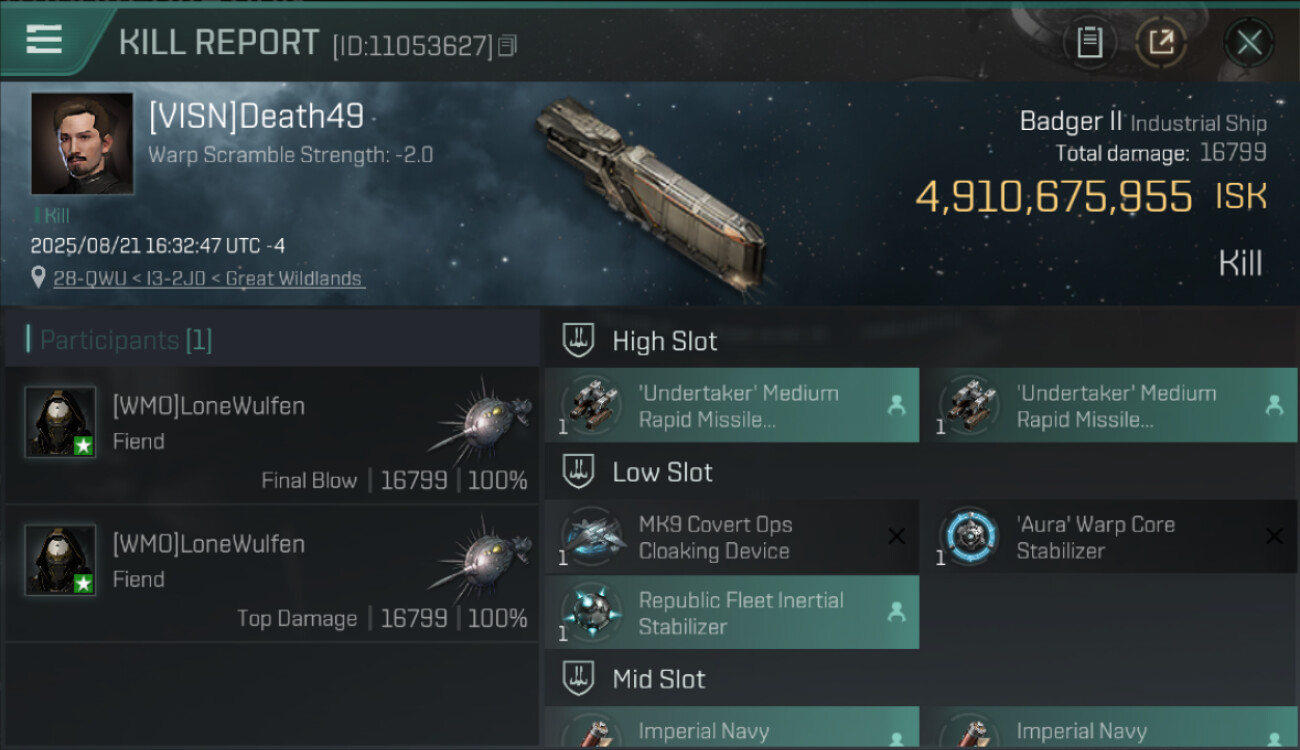Click the MK9 Covert Ops Cloaking Device icon
The image size is (1300, 750).
point(593,537)
